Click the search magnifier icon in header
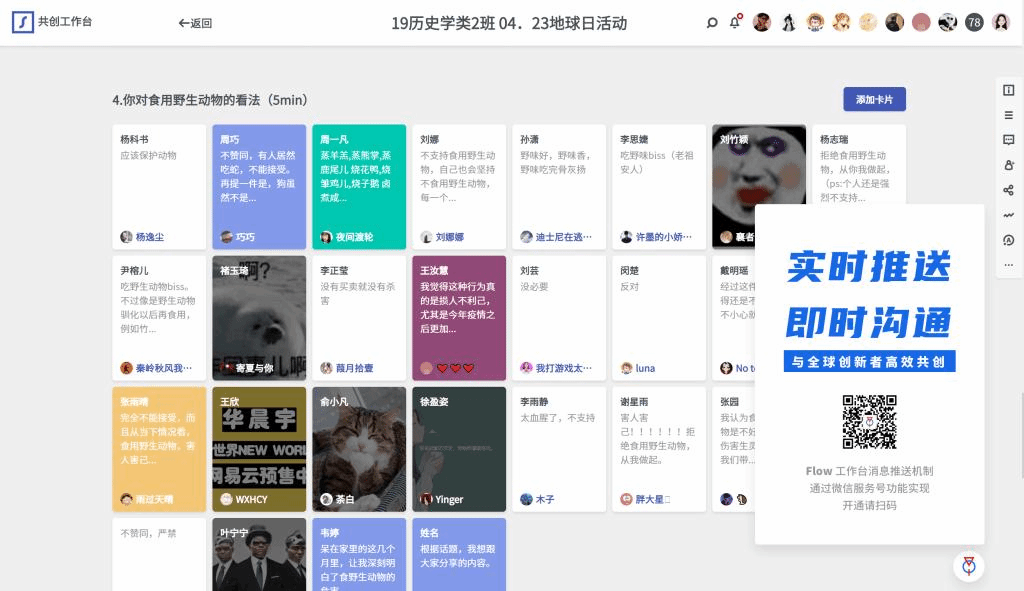Screen dimensions: 1024x591 tap(712, 23)
